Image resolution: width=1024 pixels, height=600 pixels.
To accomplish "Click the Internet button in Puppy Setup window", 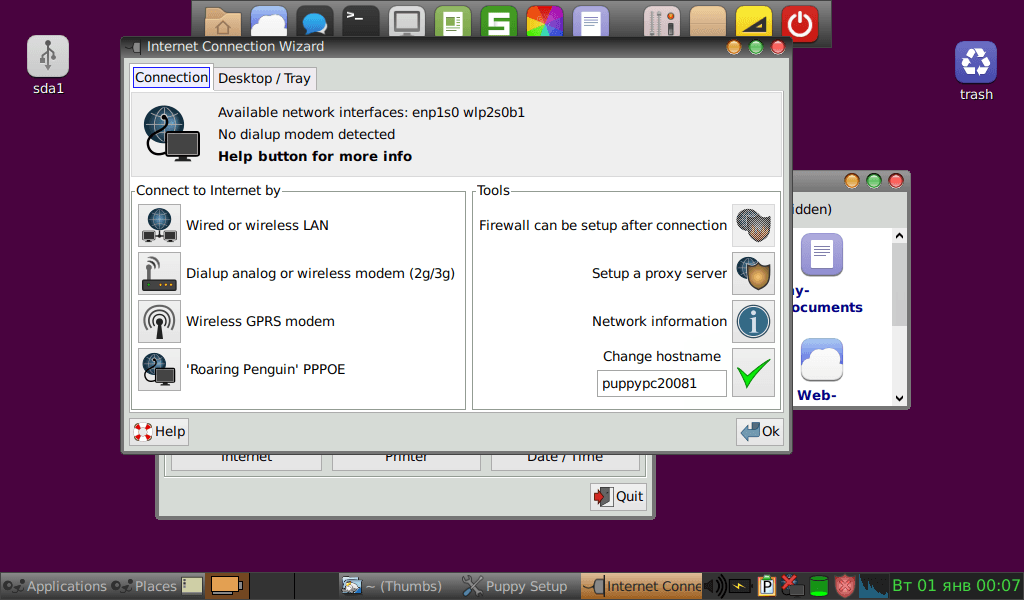I will [246, 460].
